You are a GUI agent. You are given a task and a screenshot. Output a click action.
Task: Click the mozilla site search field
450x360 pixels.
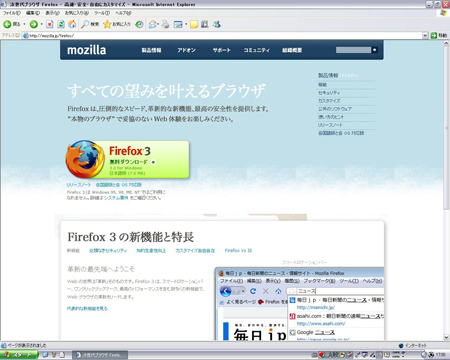coord(353,50)
